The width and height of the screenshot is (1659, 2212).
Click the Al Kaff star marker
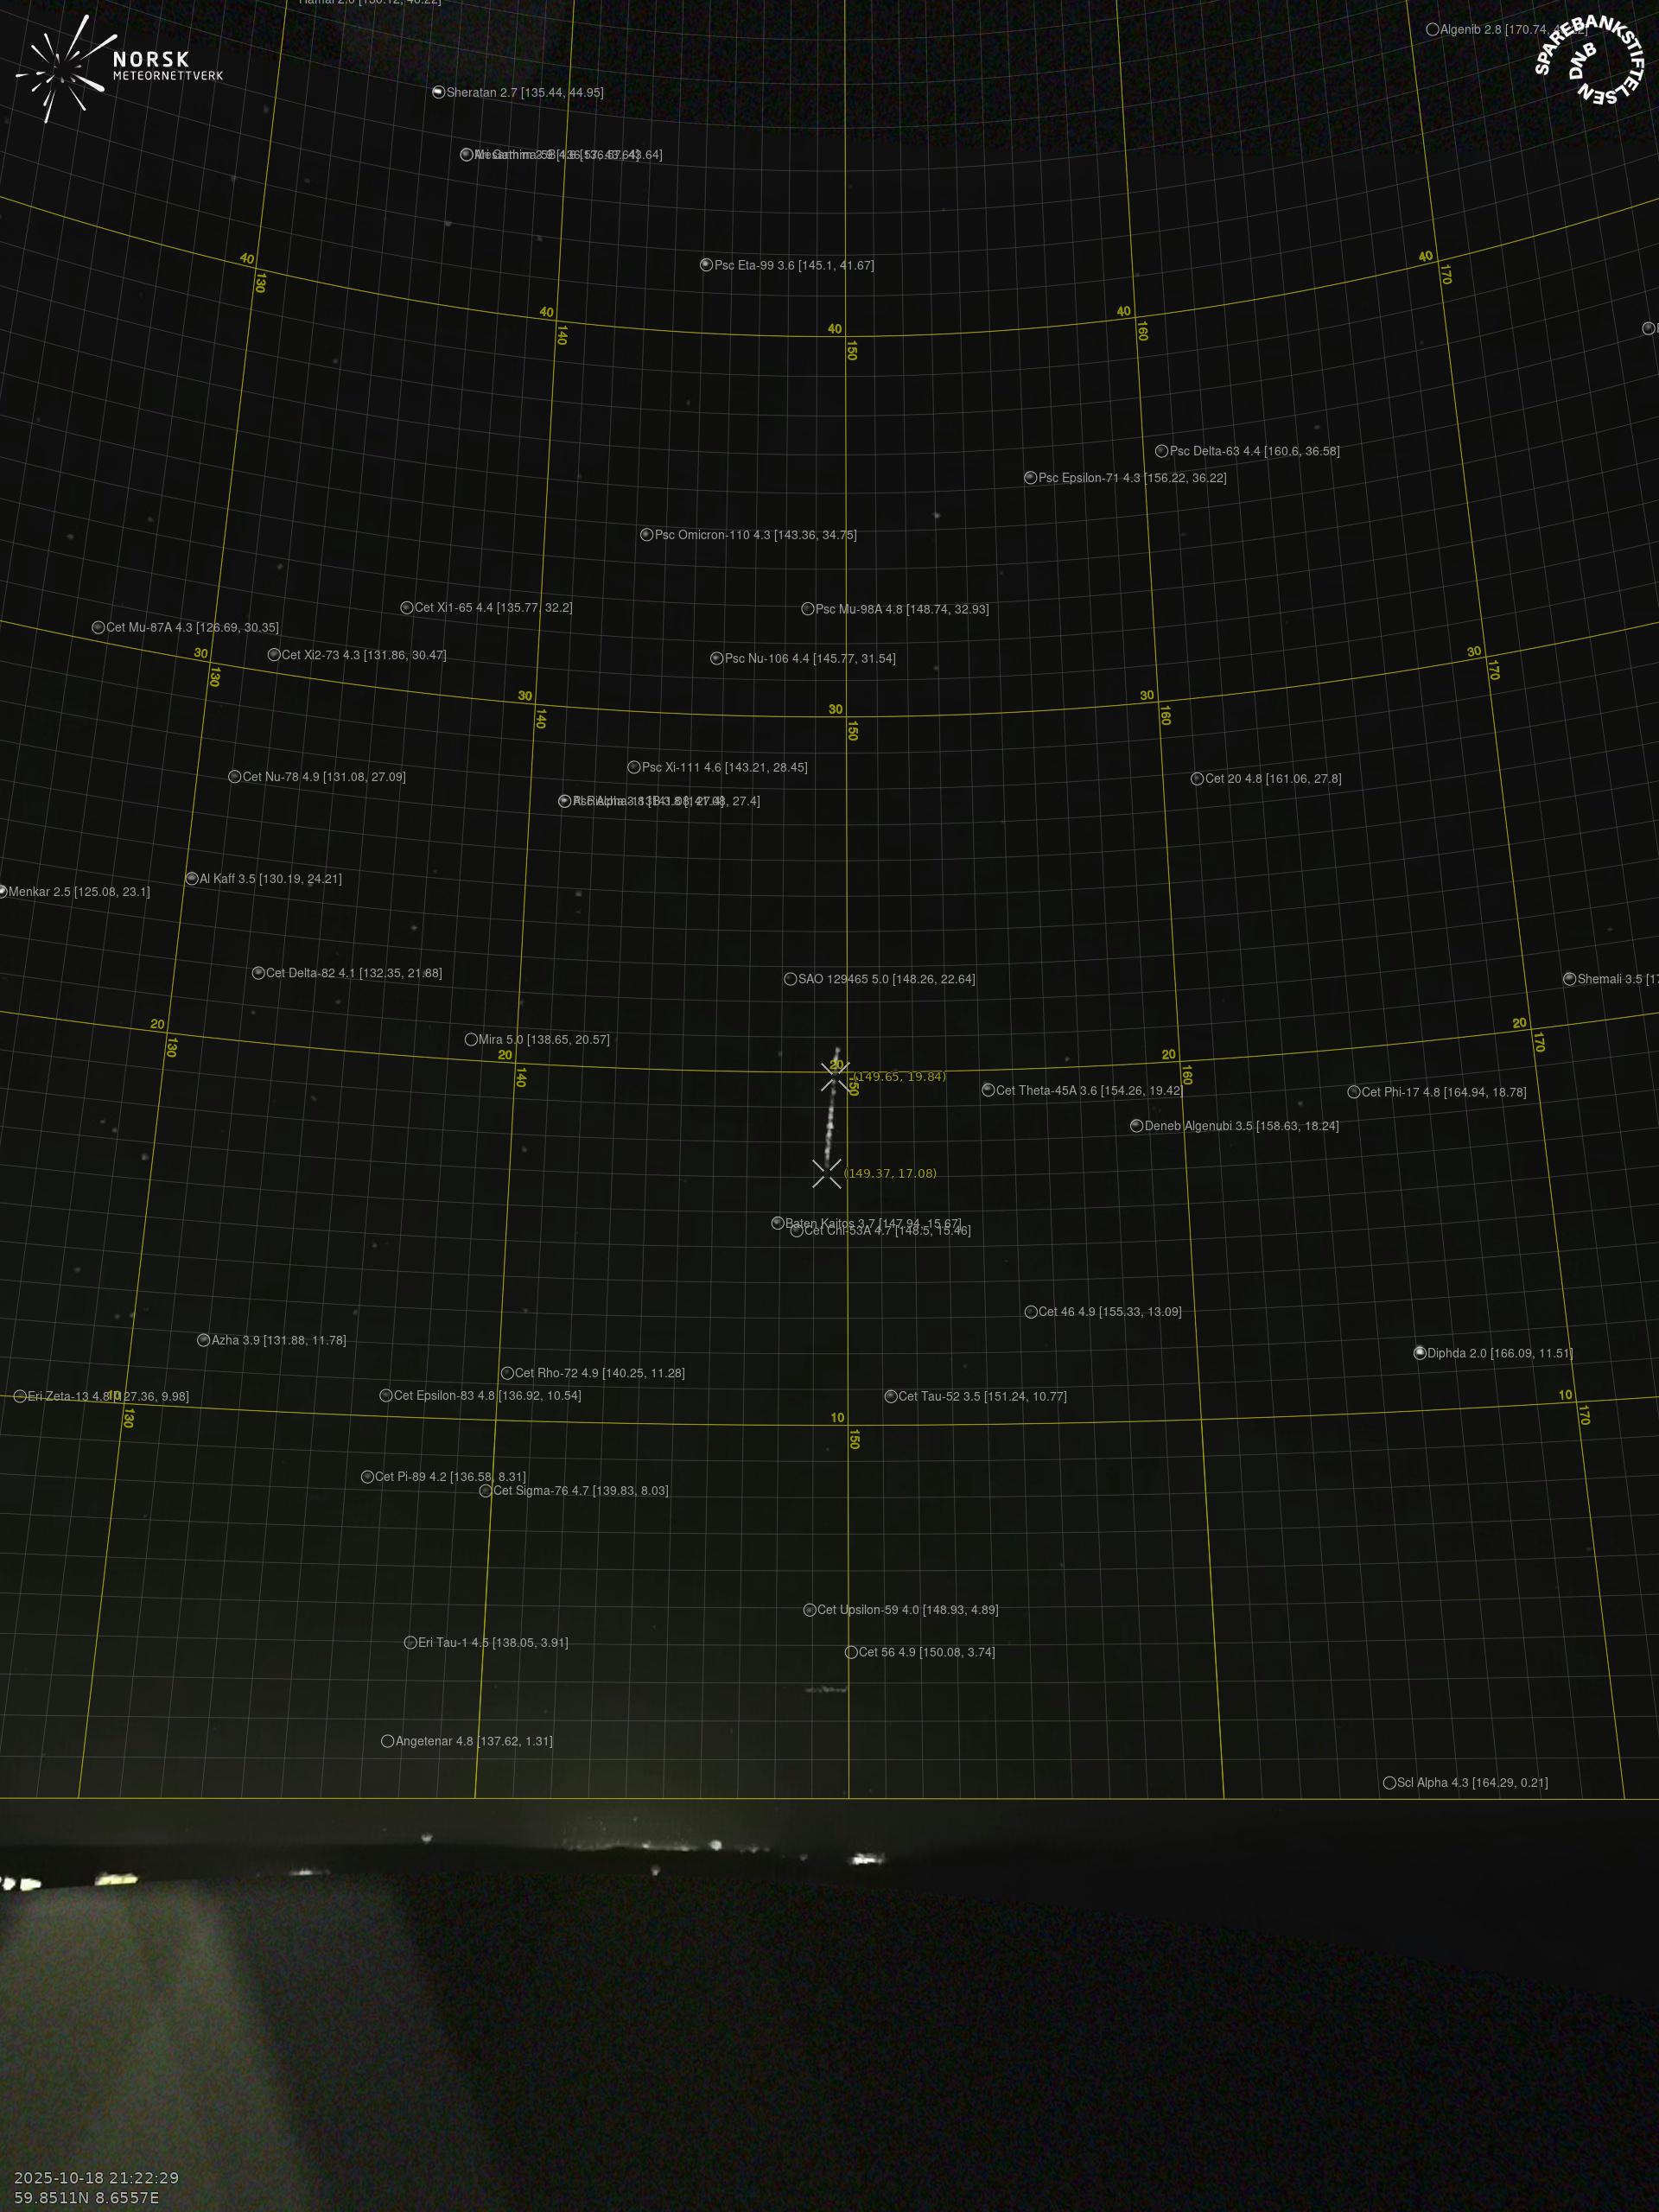click(192, 878)
